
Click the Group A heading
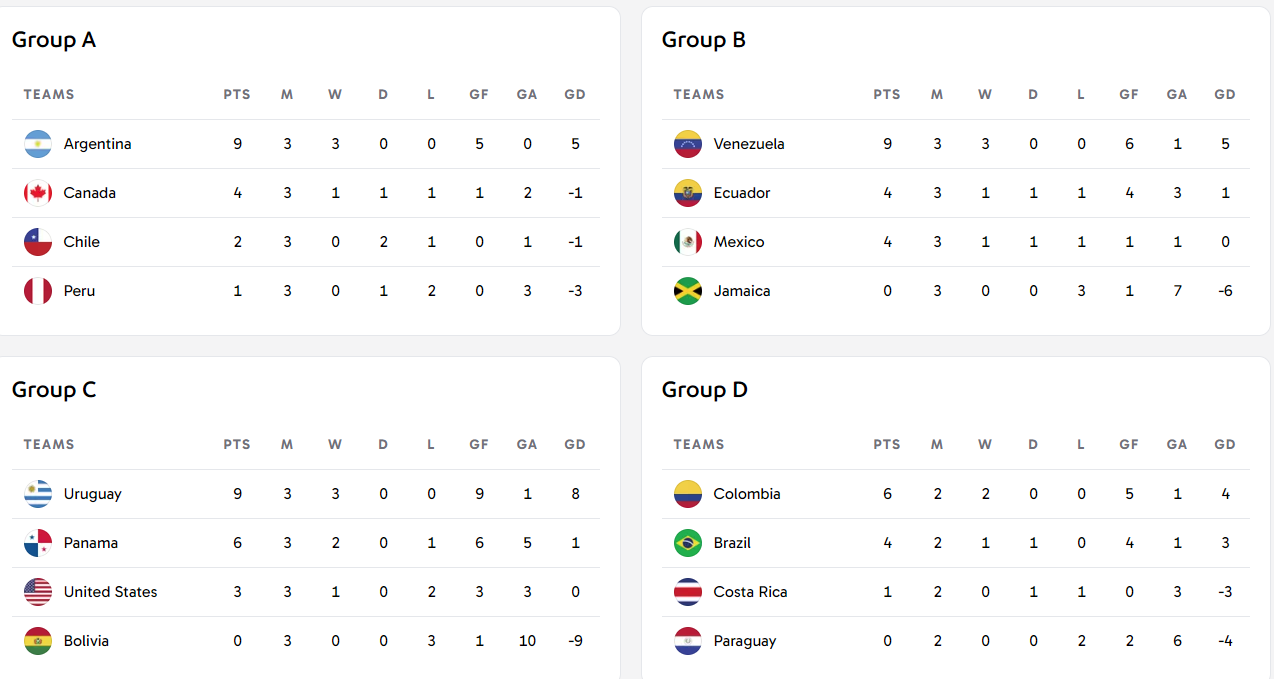point(54,40)
